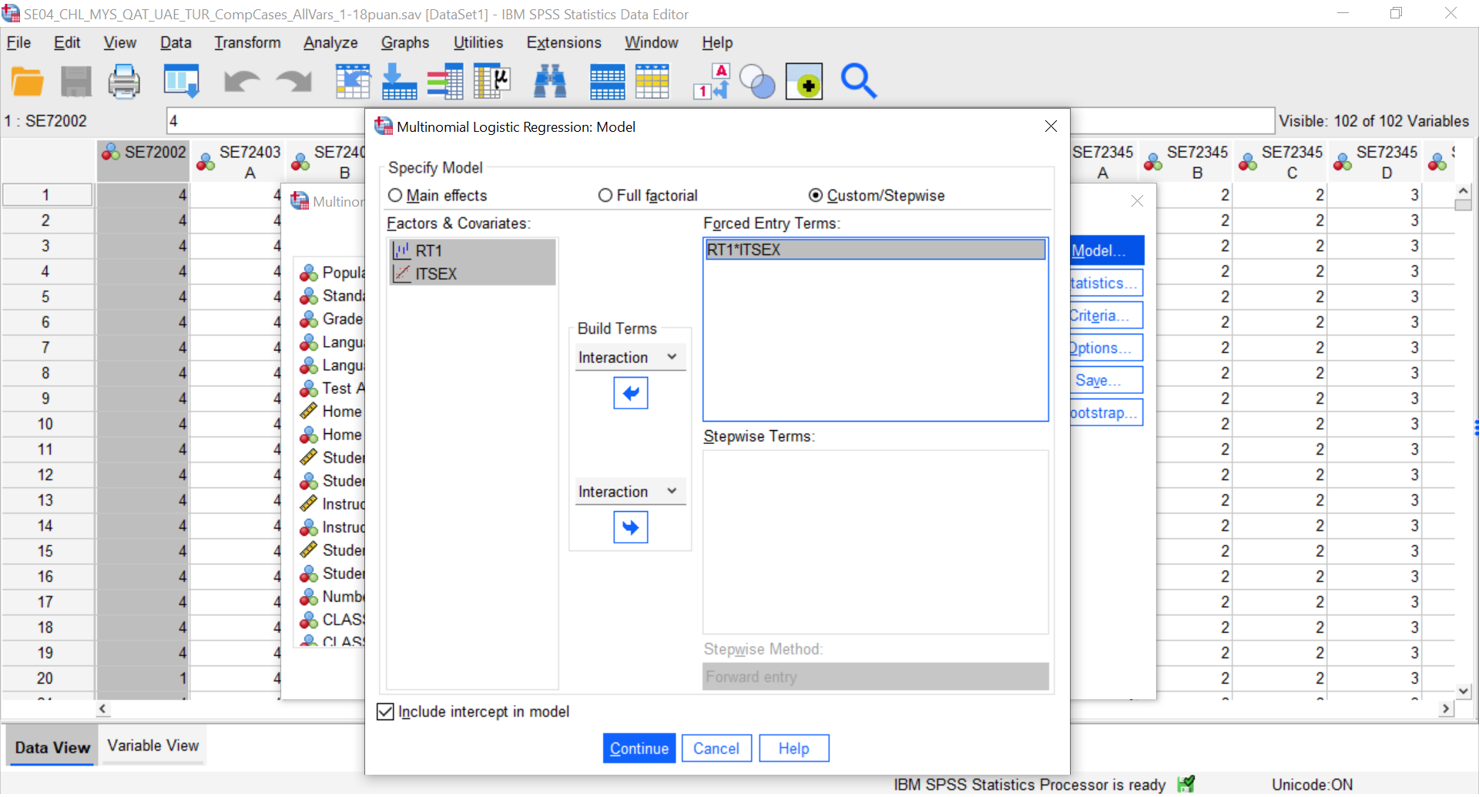Click the SE72002 column header
Viewport: 1480px width, 797px height.
pos(143,161)
